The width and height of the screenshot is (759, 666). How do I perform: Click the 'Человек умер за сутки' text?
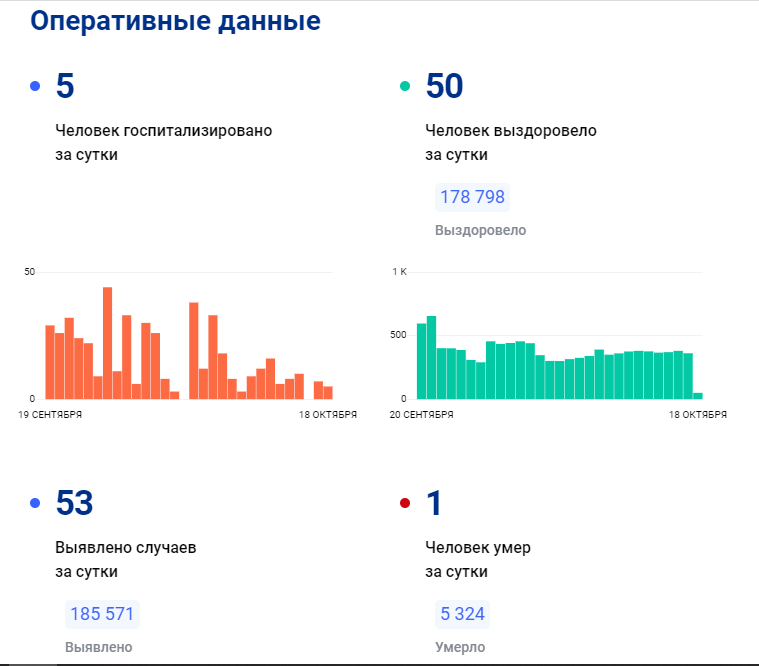click(477, 560)
